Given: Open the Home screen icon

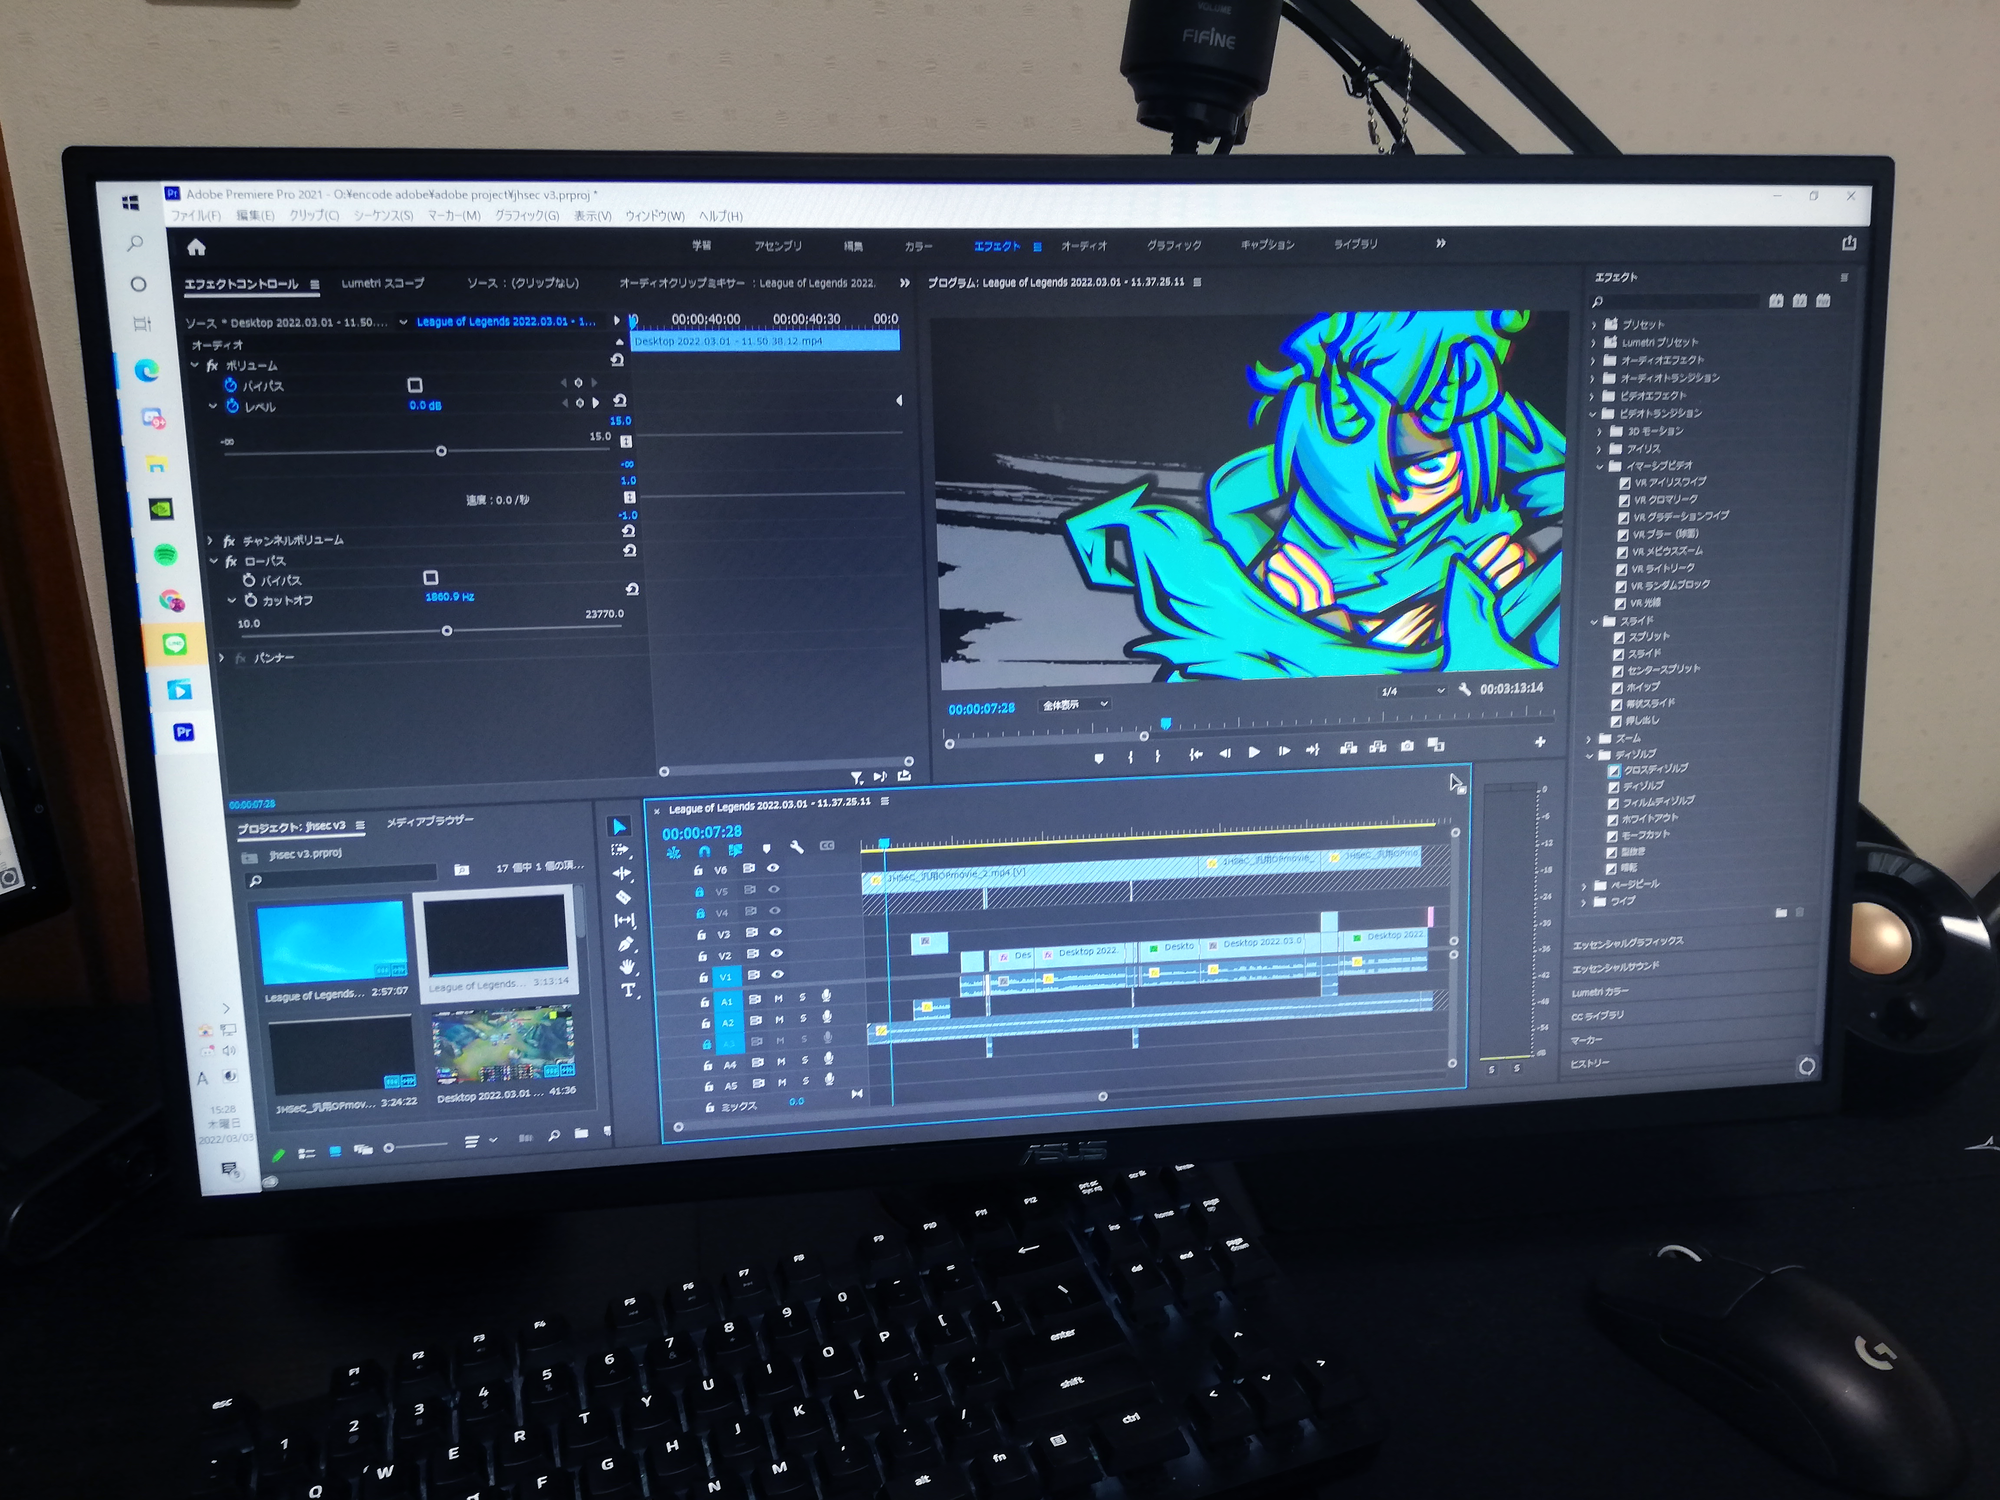Looking at the screenshot, I should [x=196, y=247].
